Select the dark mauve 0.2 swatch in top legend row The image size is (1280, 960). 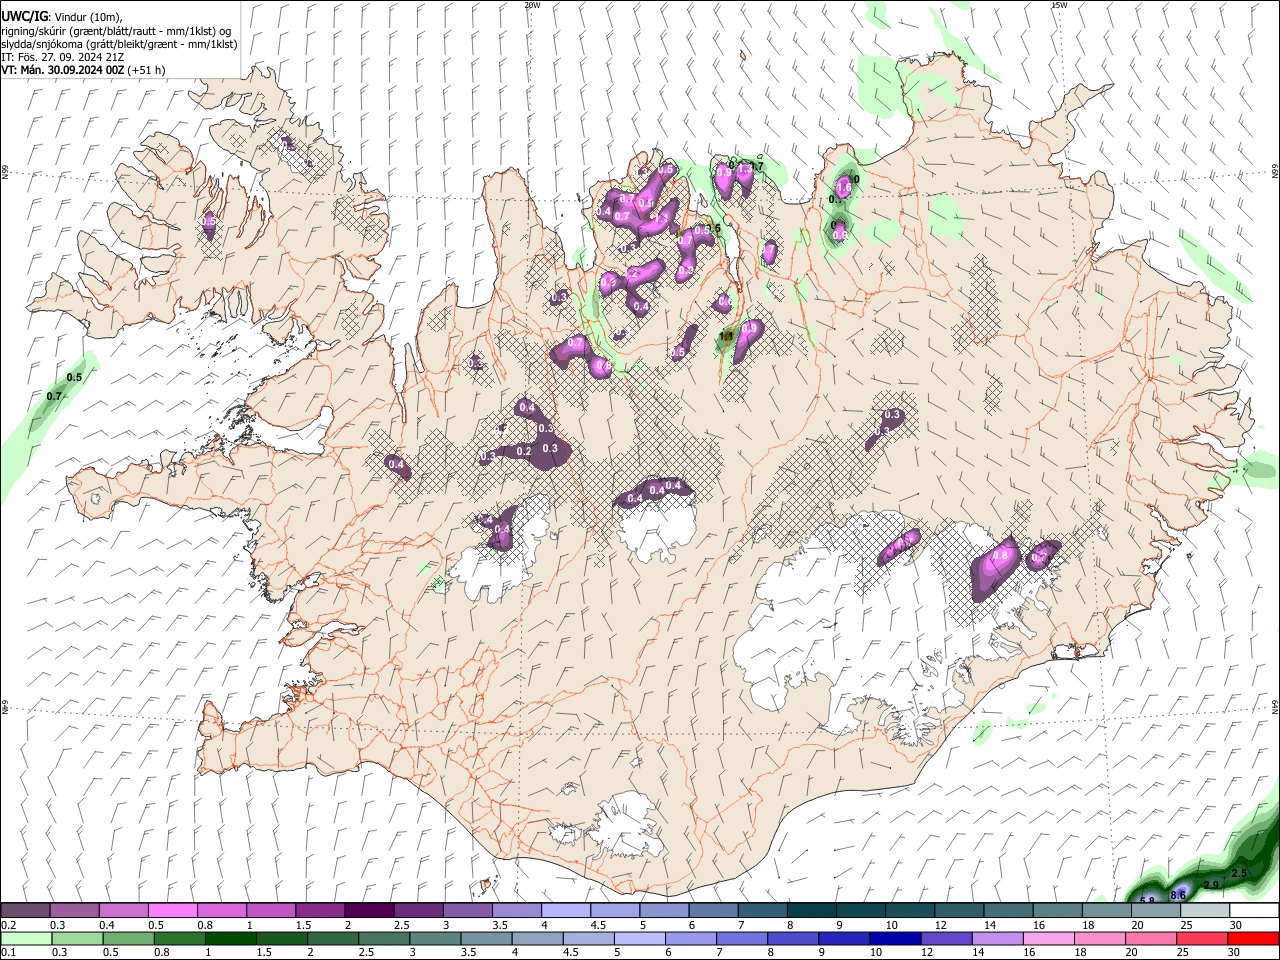[25, 910]
